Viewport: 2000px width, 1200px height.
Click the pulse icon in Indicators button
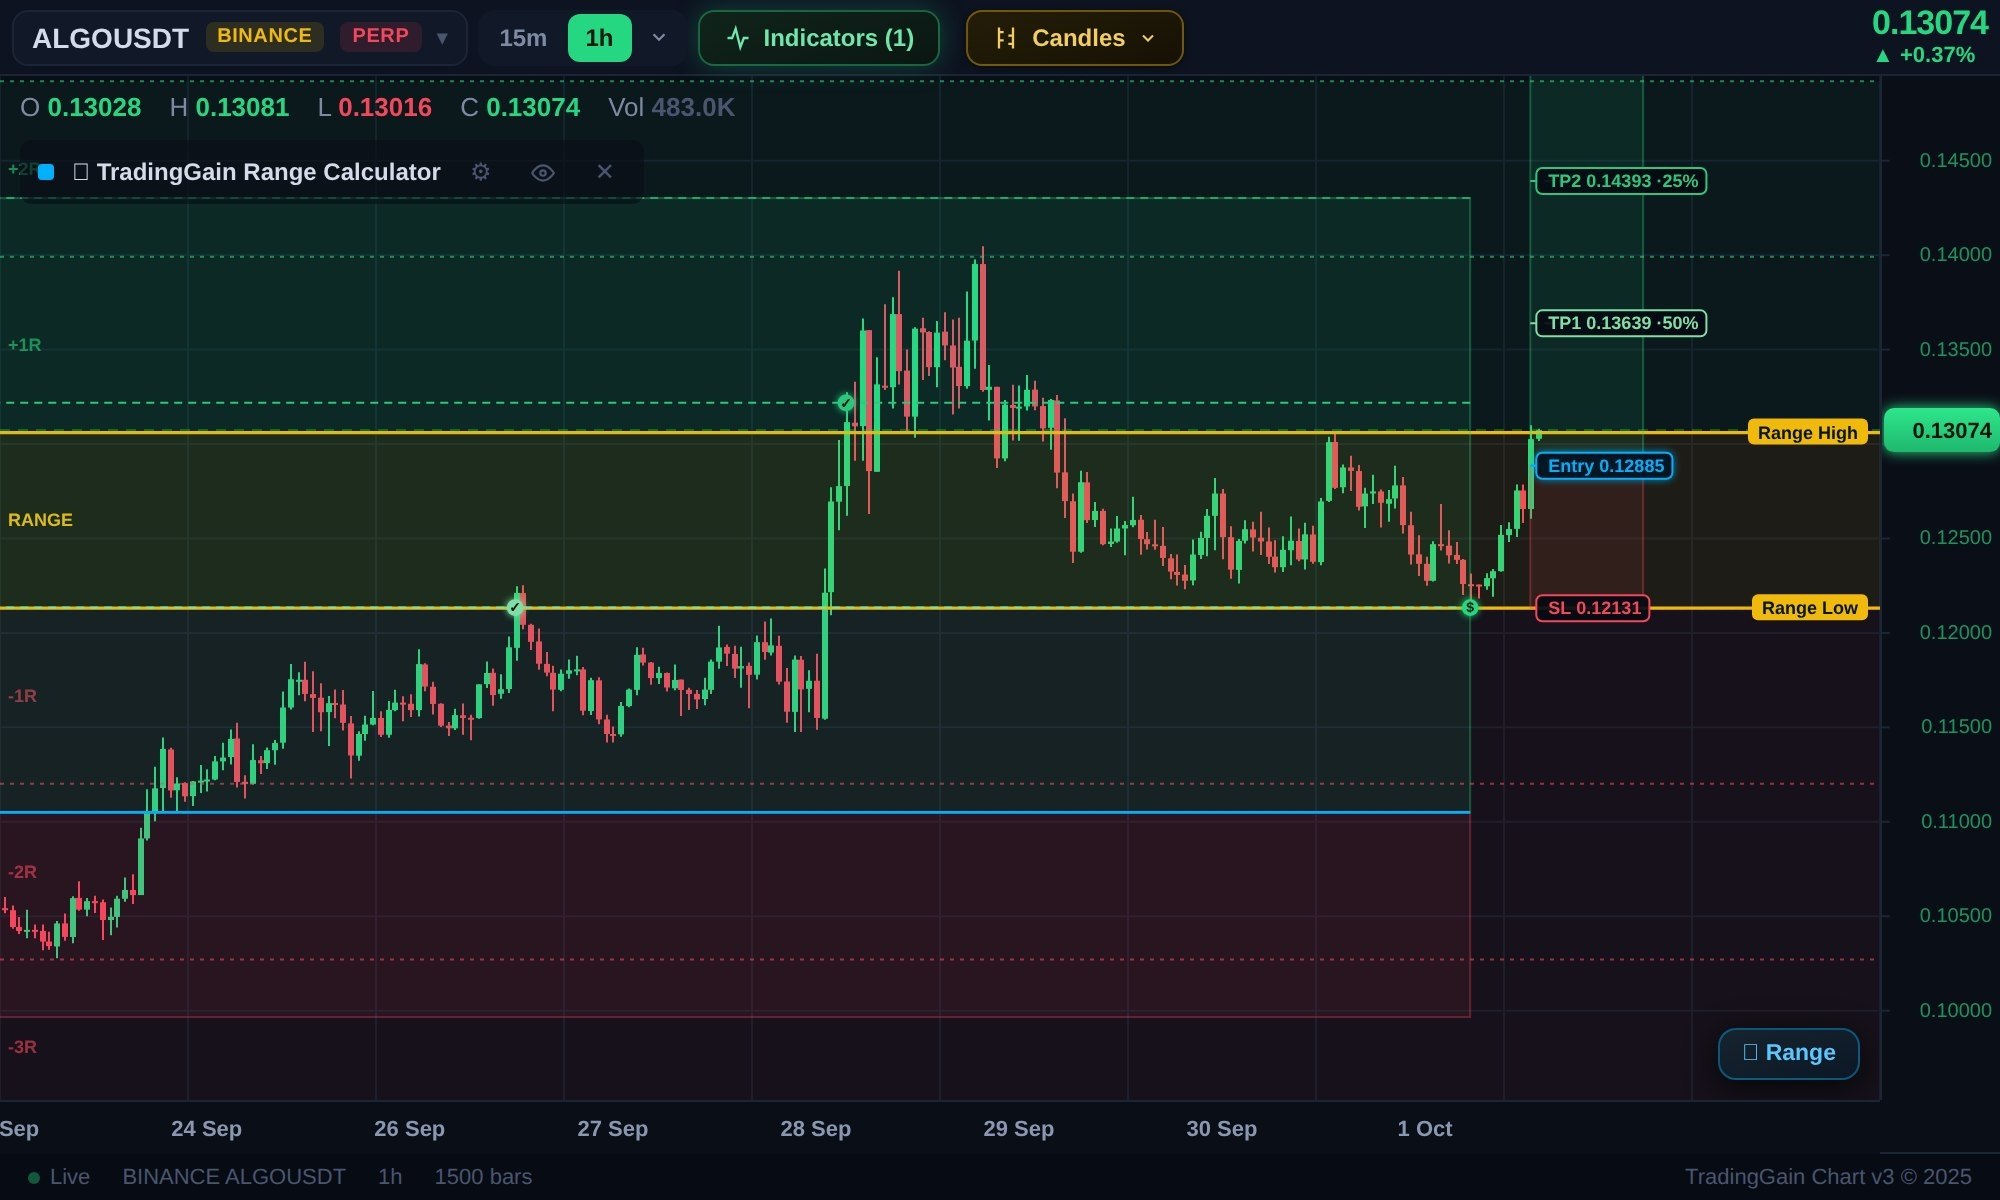[x=738, y=38]
